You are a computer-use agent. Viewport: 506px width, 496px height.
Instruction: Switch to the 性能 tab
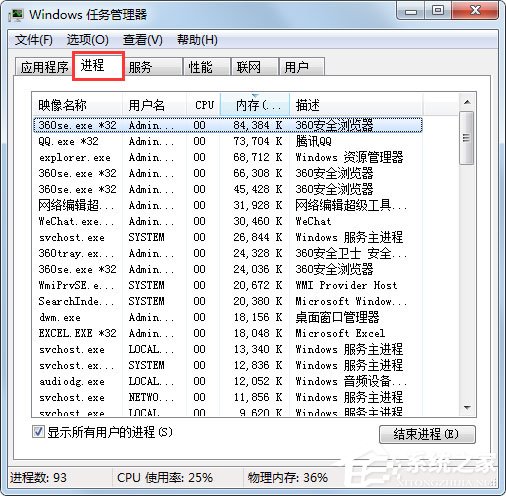pyautogui.click(x=207, y=67)
